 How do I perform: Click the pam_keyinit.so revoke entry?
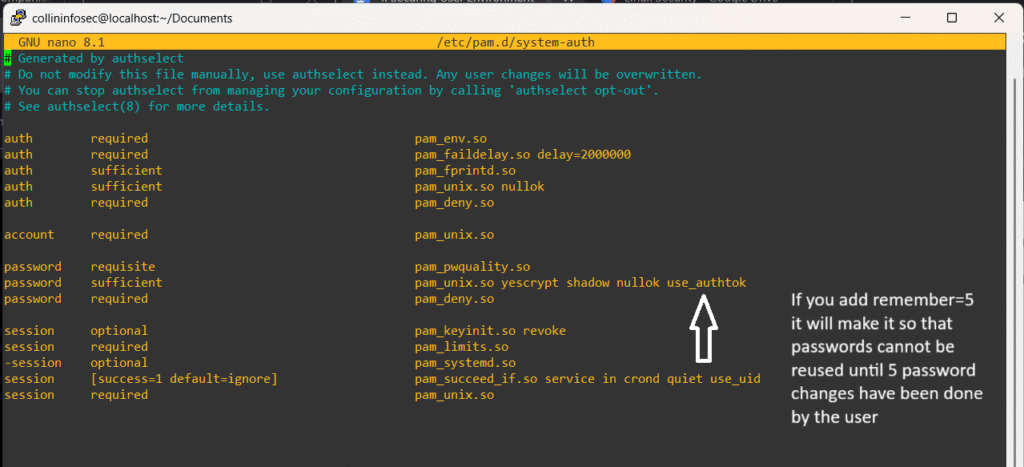[490, 331]
